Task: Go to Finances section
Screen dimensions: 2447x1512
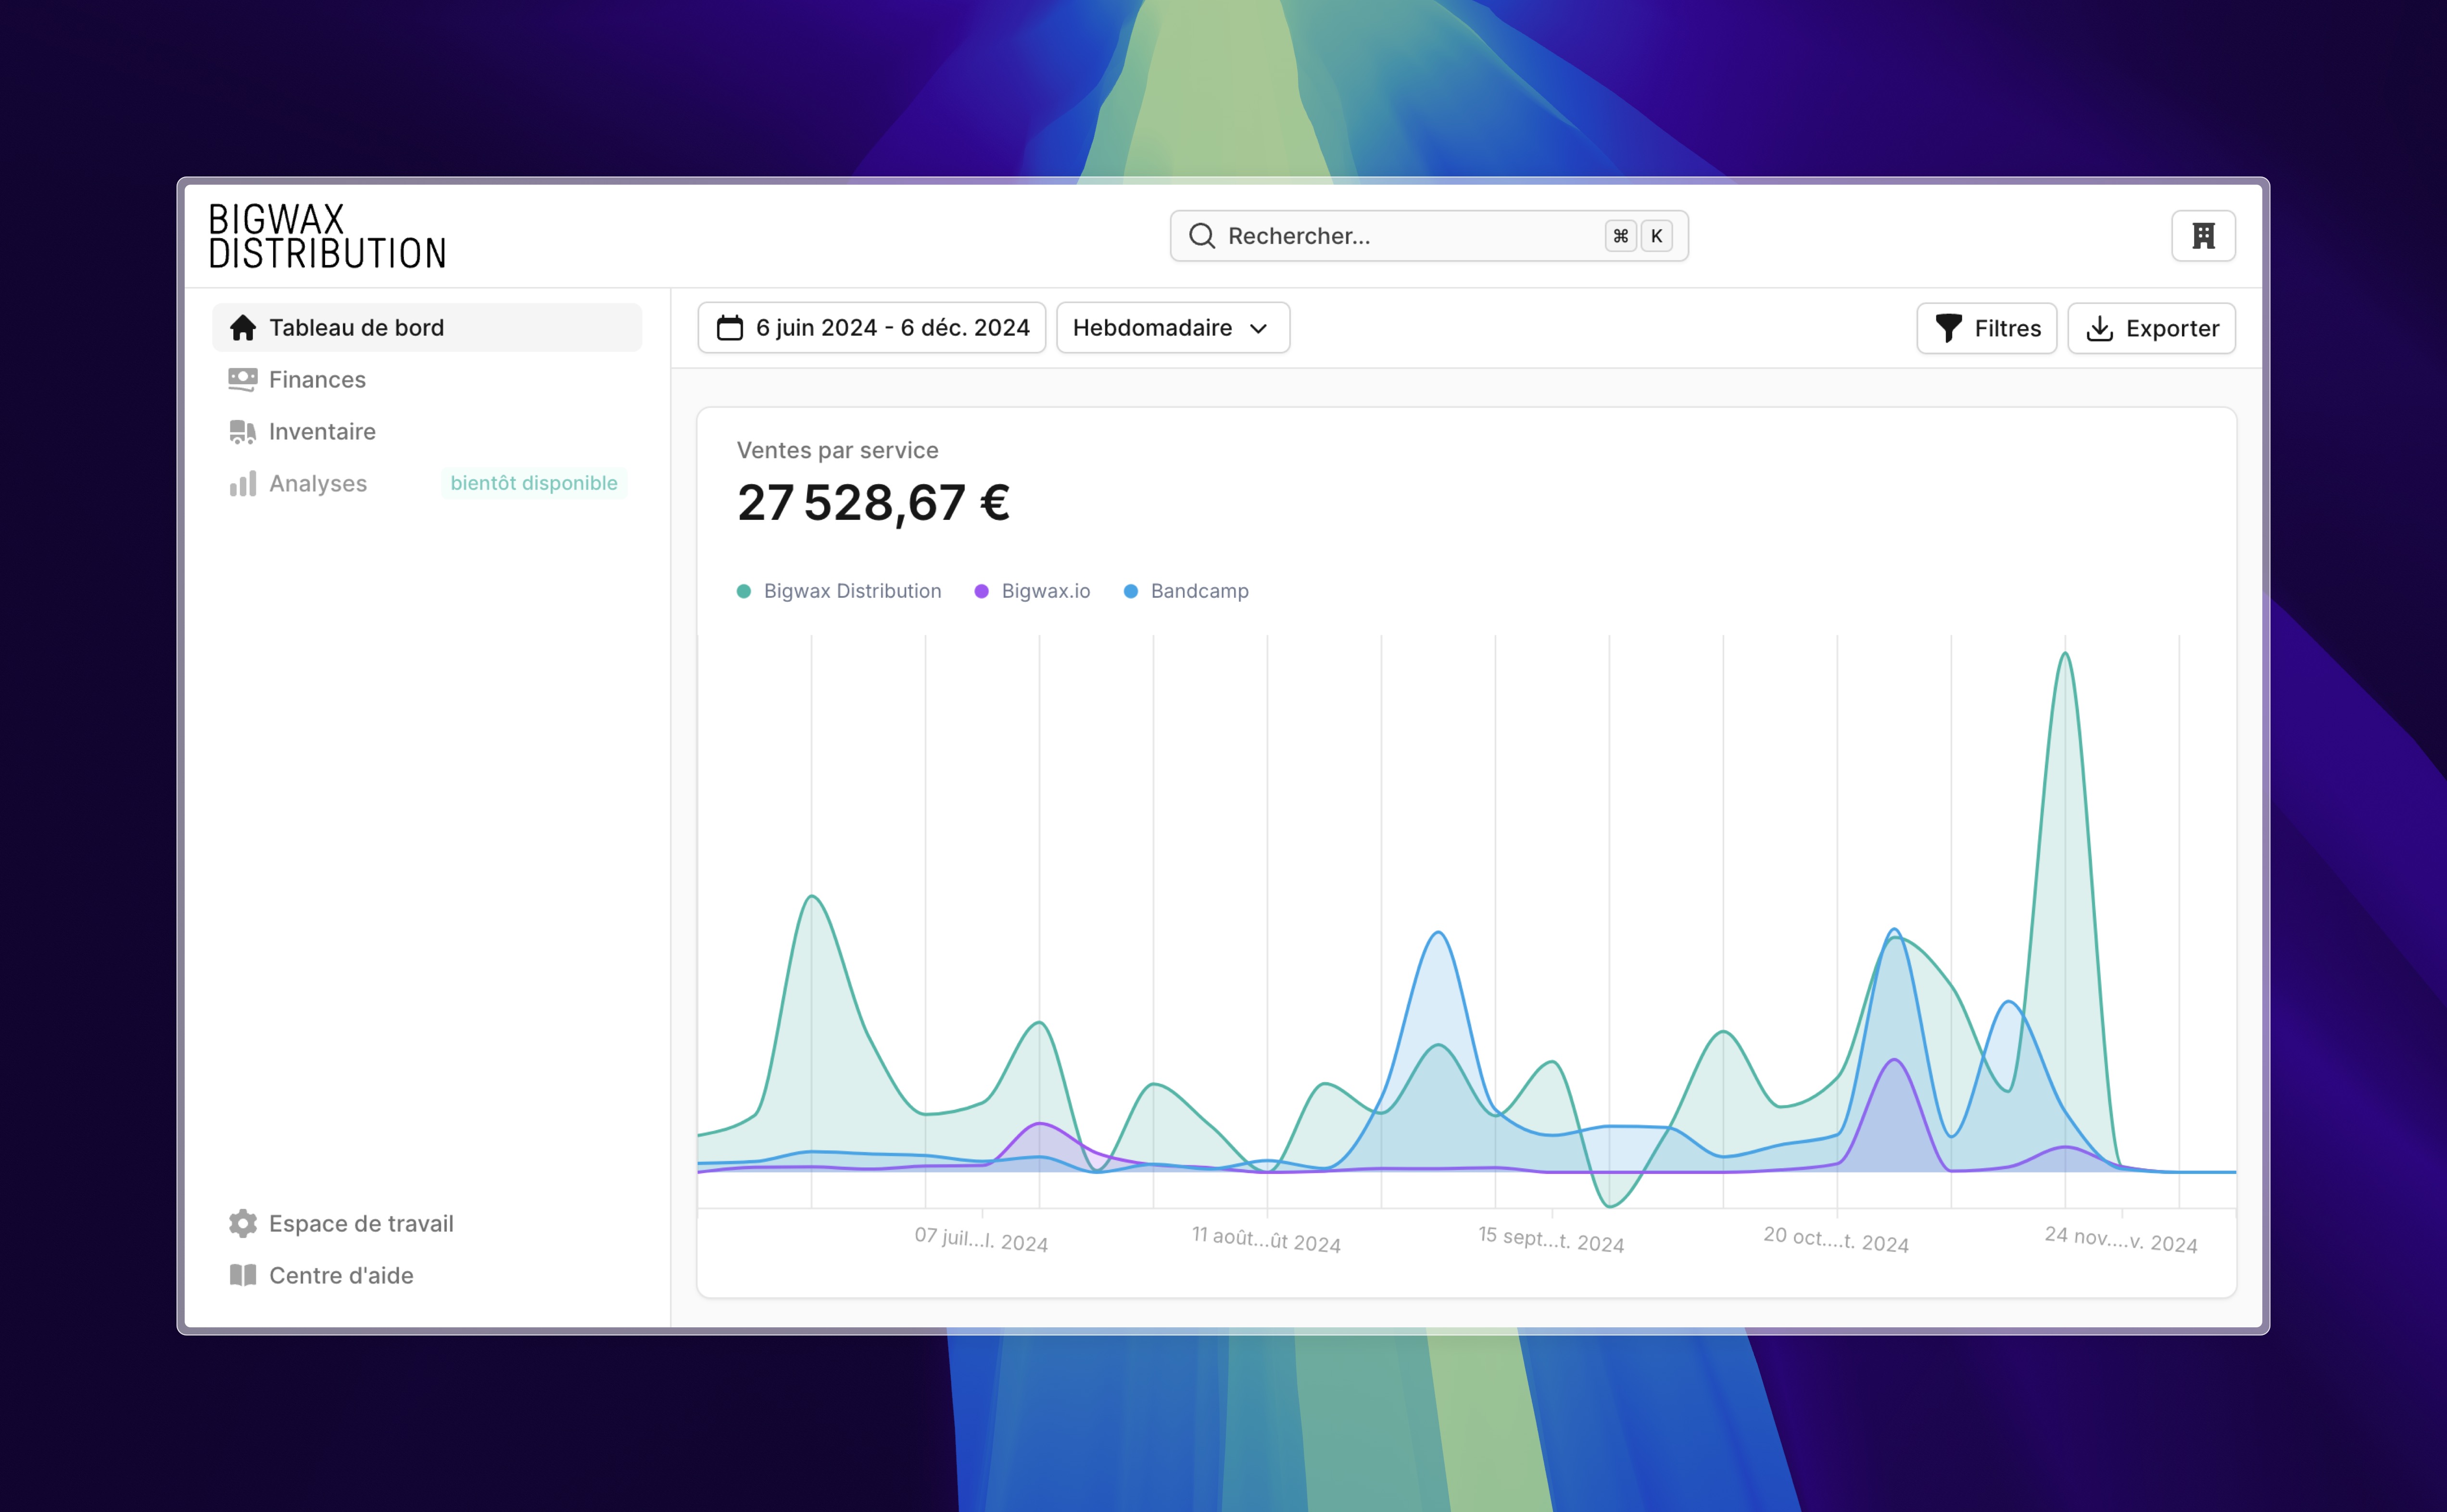Action: [317, 380]
